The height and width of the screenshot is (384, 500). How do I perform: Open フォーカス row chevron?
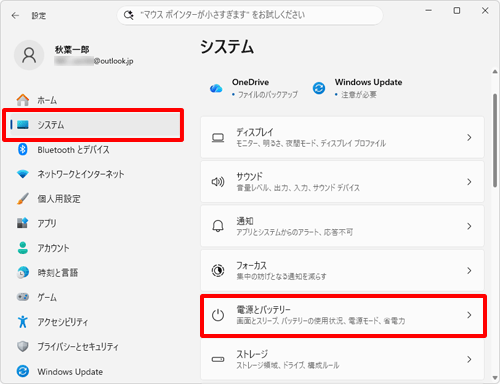click(x=469, y=270)
